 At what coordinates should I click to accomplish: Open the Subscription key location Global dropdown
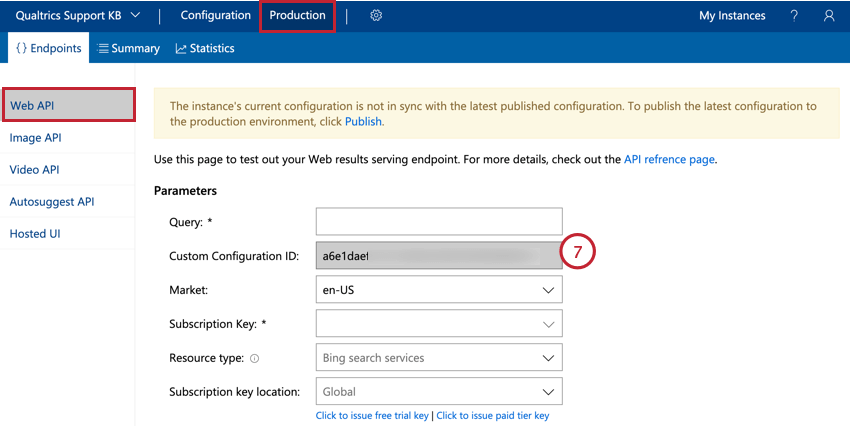pyautogui.click(x=439, y=391)
